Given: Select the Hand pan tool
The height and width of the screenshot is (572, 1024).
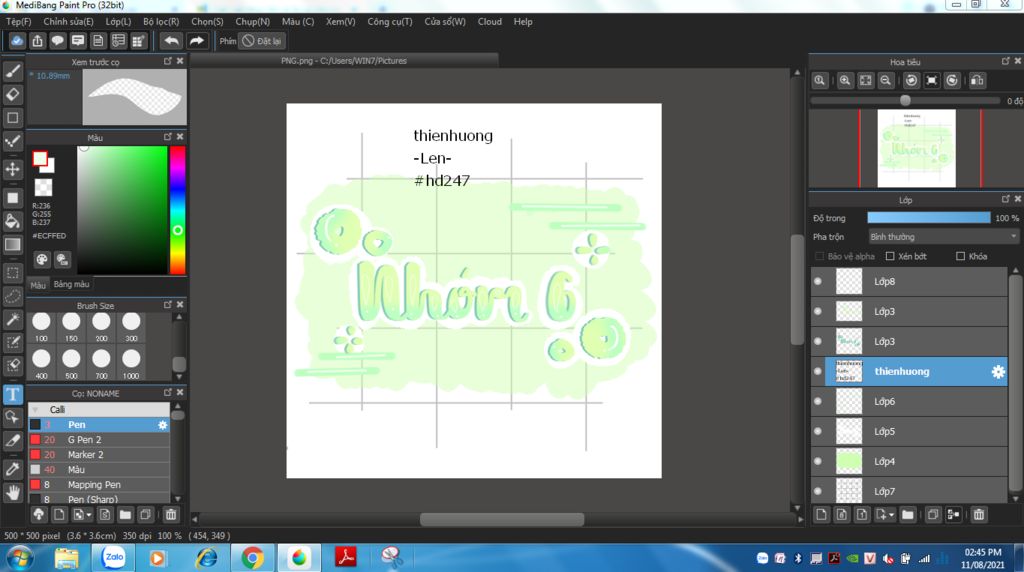Looking at the screenshot, I should [12, 492].
